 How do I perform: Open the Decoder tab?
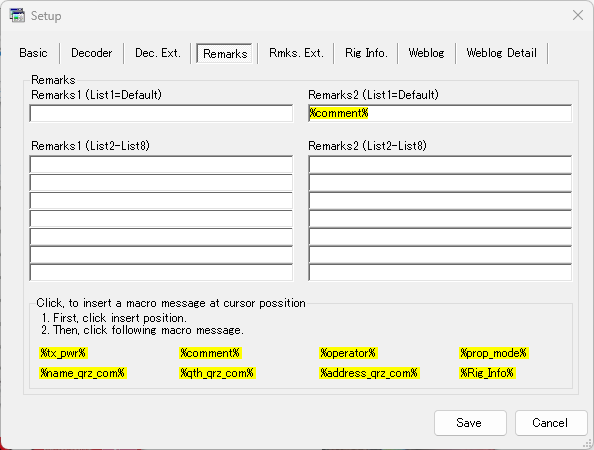click(x=92, y=53)
